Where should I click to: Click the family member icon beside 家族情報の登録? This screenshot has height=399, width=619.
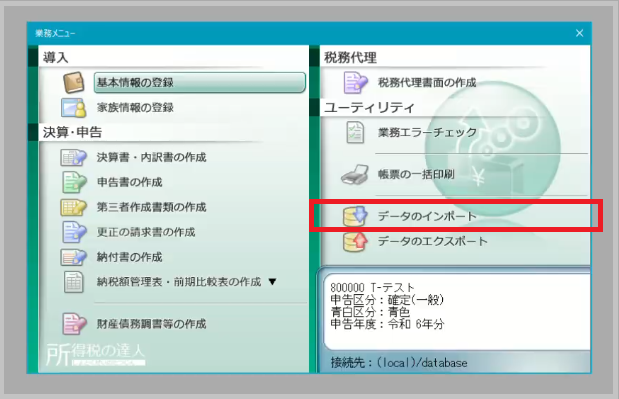tap(74, 107)
